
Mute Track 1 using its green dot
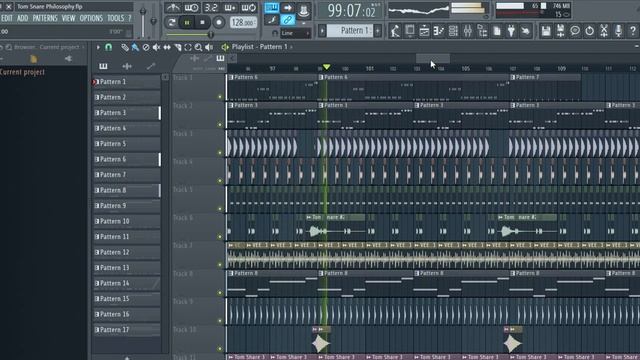pos(220,97)
